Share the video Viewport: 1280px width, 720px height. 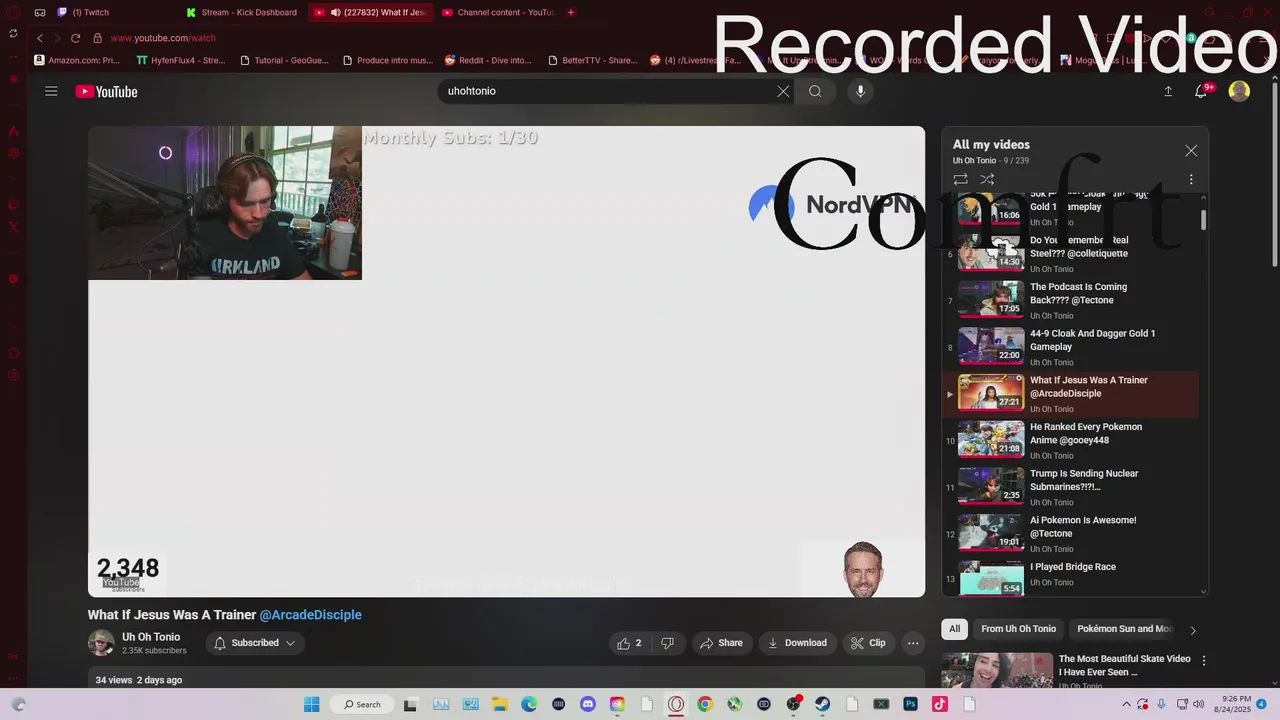(721, 643)
